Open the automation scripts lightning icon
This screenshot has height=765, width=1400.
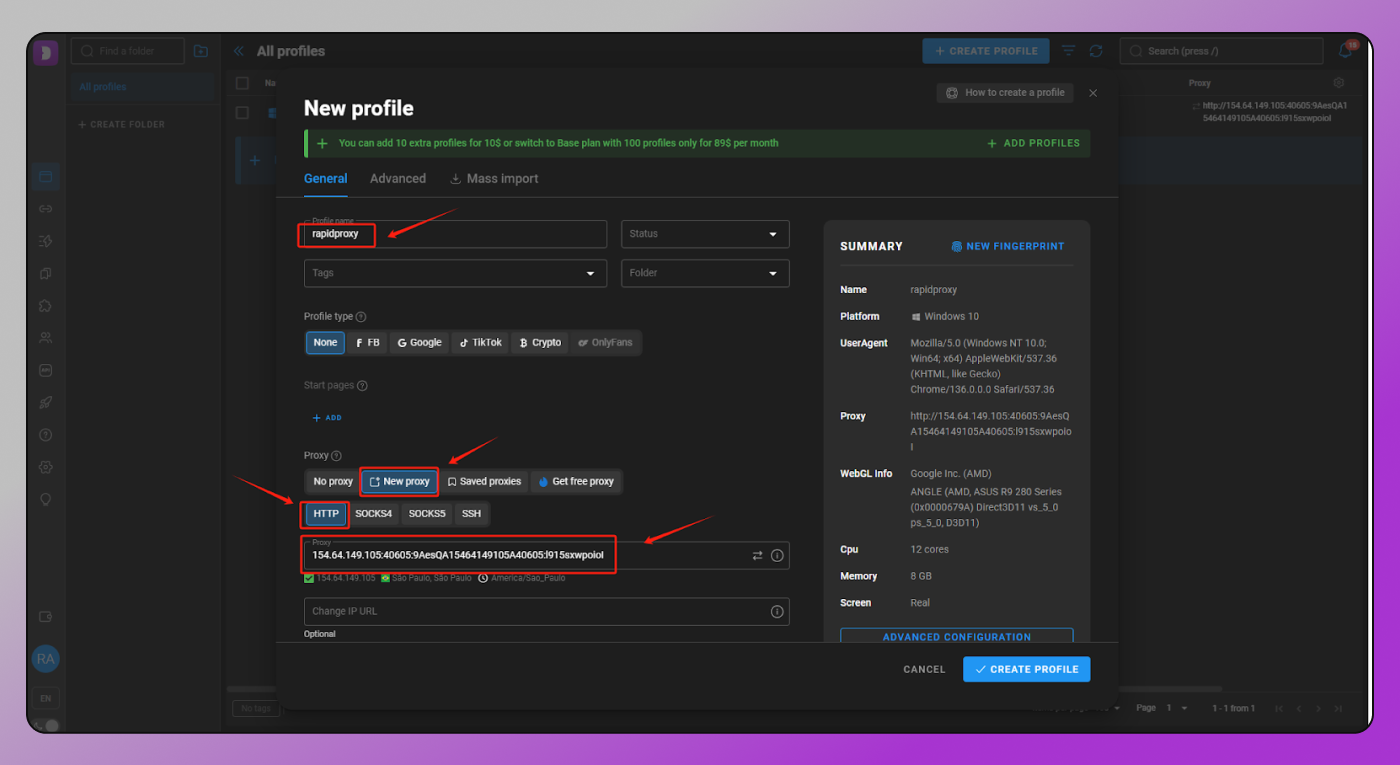coord(45,241)
